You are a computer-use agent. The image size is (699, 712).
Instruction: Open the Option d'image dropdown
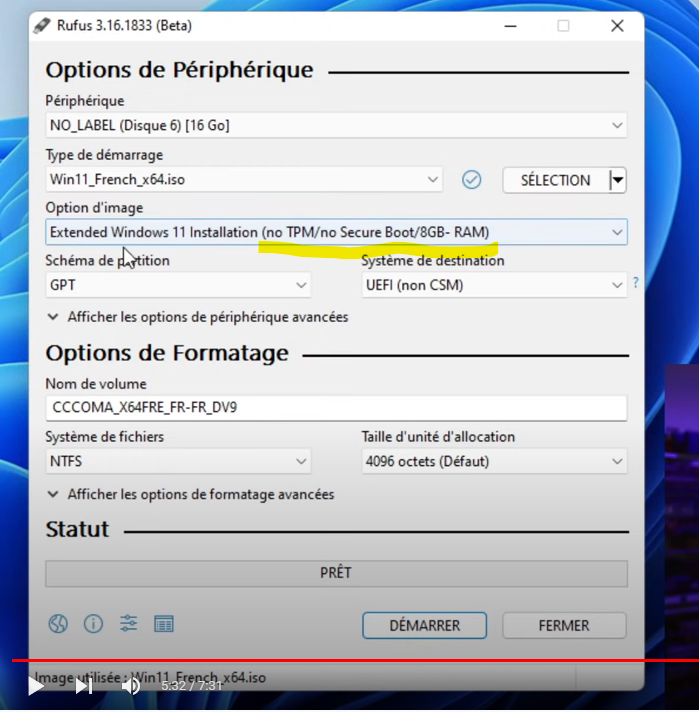[x=336, y=232]
